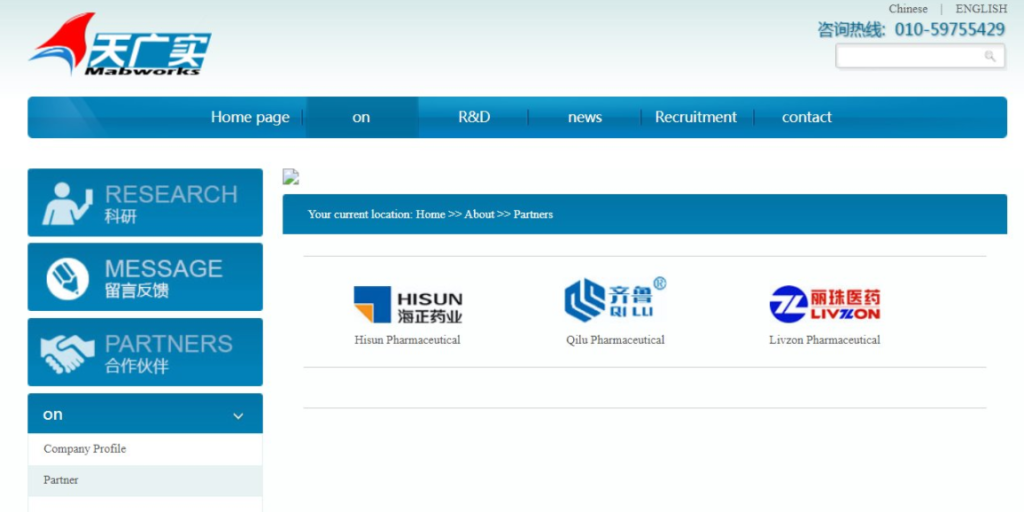Click the MESSAGE banner heading
The width and height of the screenshot is (1024, 512).
click(x=164, y=269)
